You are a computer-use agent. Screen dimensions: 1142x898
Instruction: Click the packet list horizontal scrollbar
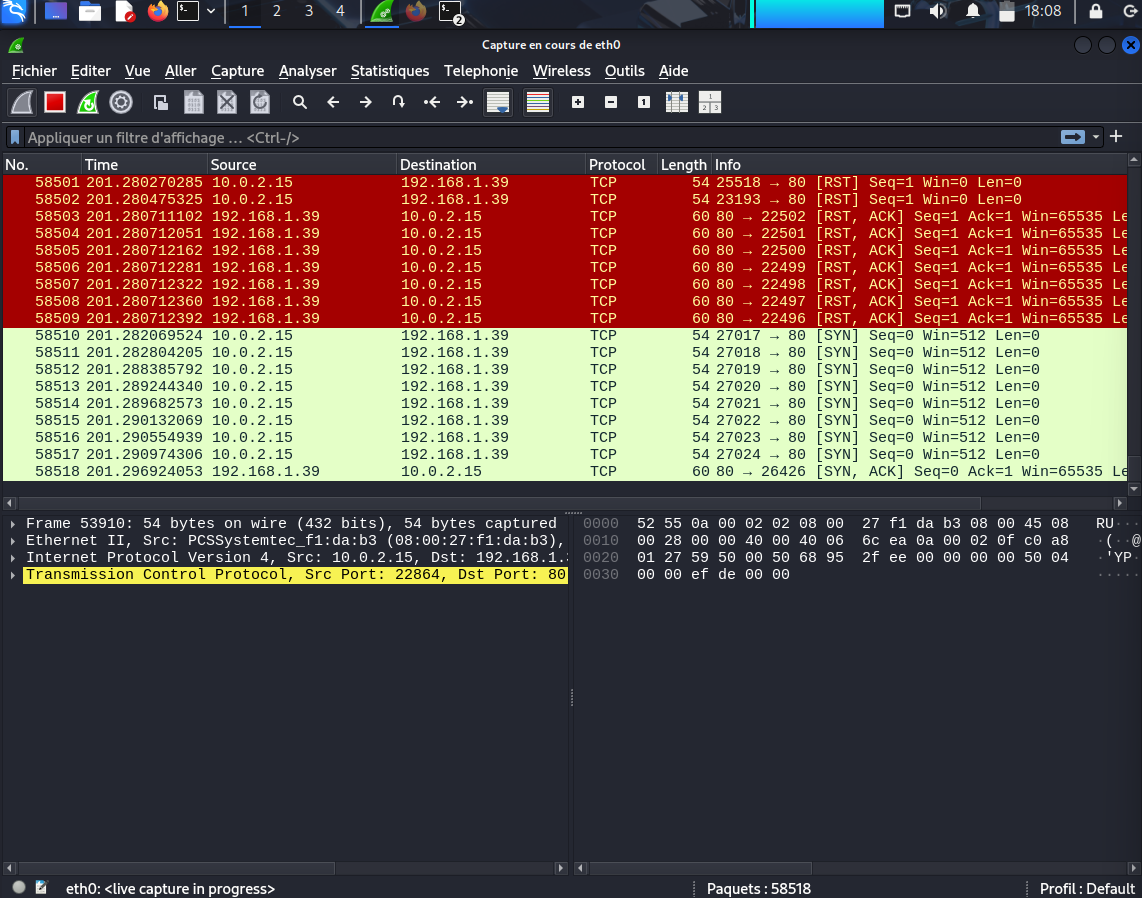[500, 503]
